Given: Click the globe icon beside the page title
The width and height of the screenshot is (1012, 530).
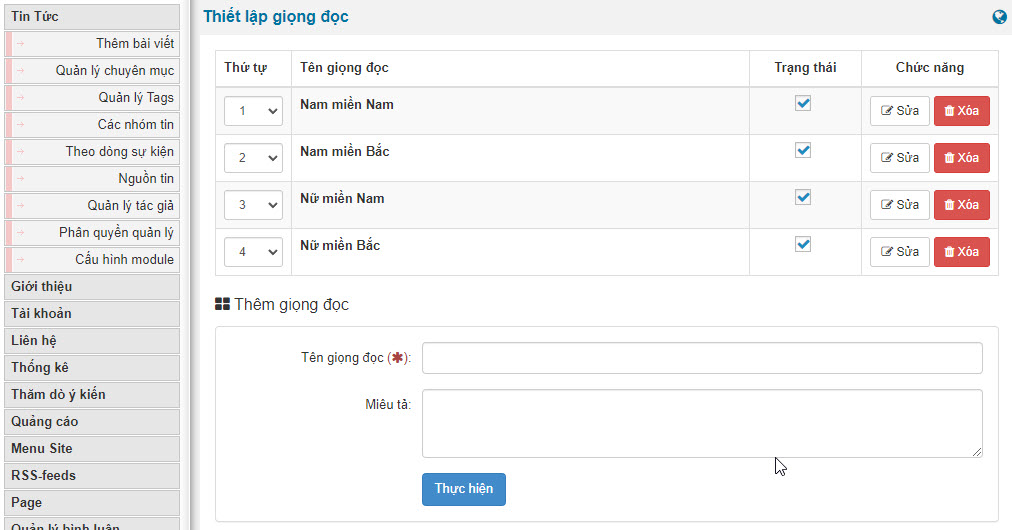Looking at the screenshot, I should click(x=999, y=17).
